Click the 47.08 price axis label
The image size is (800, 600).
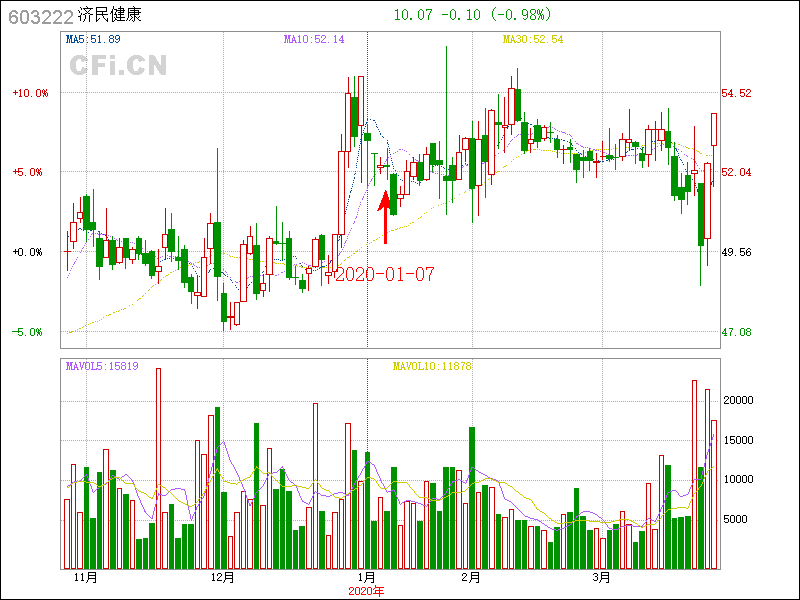pos(736,332)
